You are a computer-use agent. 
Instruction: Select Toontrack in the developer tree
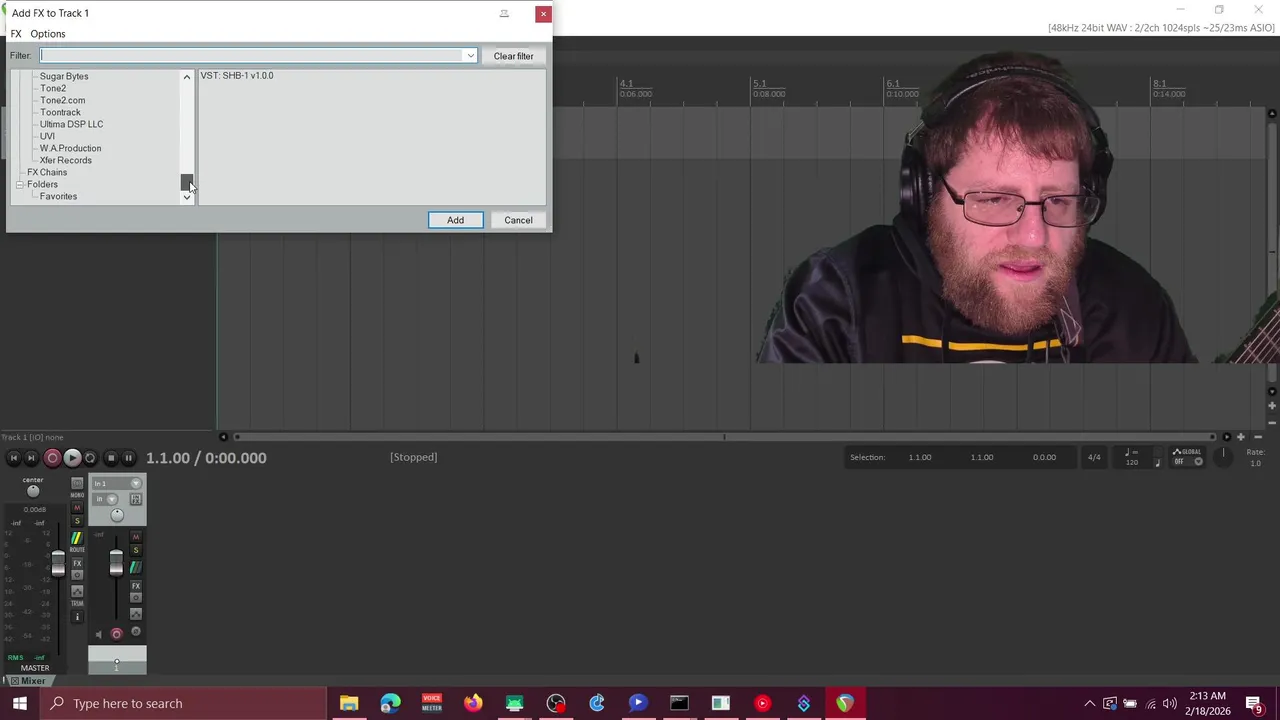coord(60,112)
